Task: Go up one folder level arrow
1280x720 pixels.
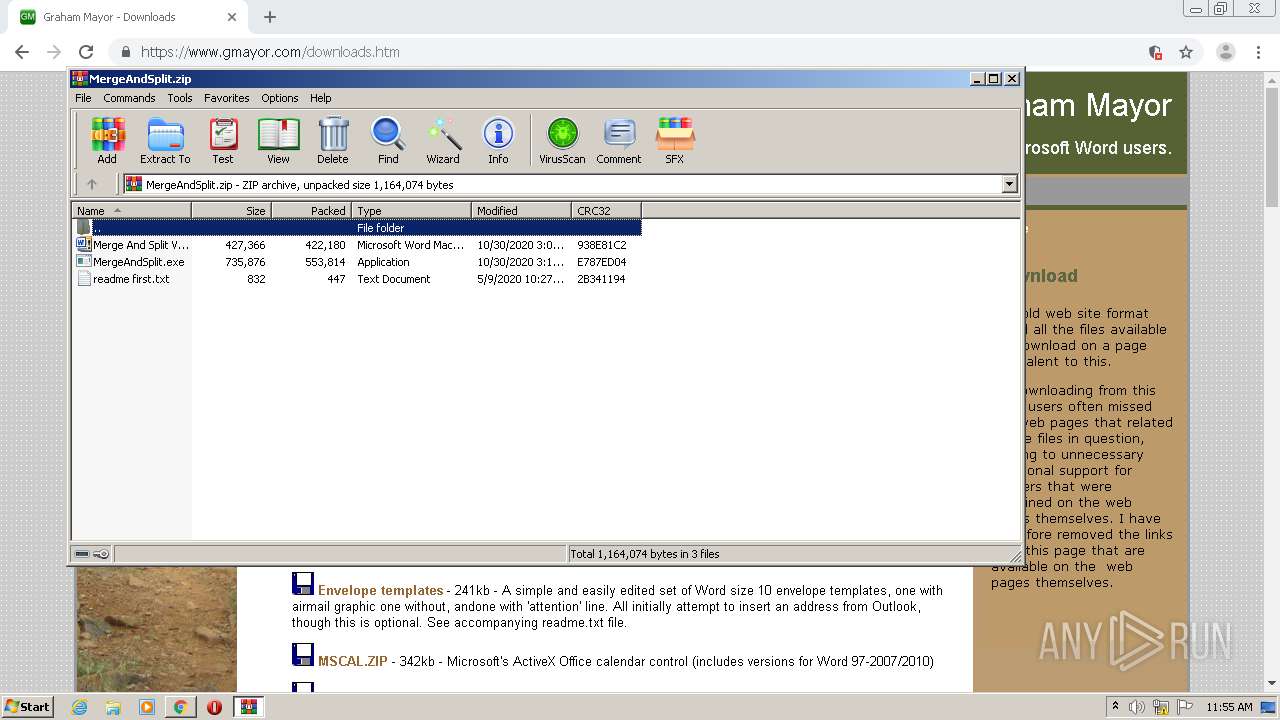Action: click(x=92, y=184)
